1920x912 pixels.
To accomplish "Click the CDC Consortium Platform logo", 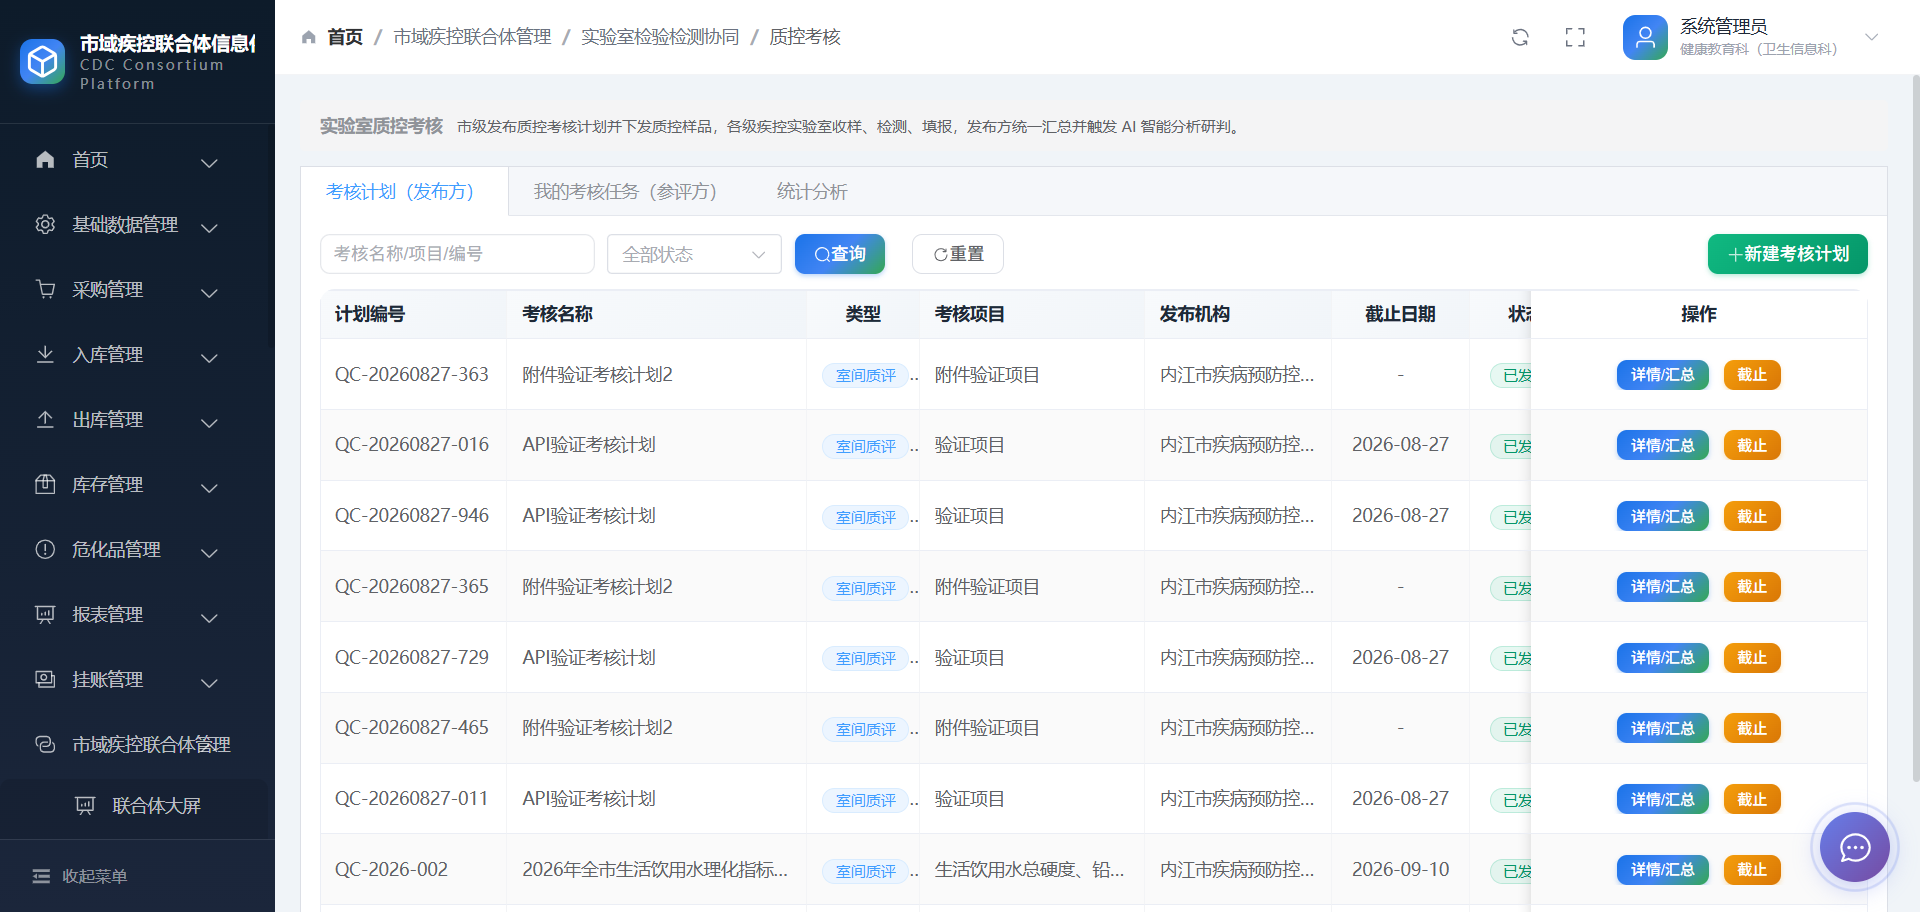I will click(x=42, y=62).
